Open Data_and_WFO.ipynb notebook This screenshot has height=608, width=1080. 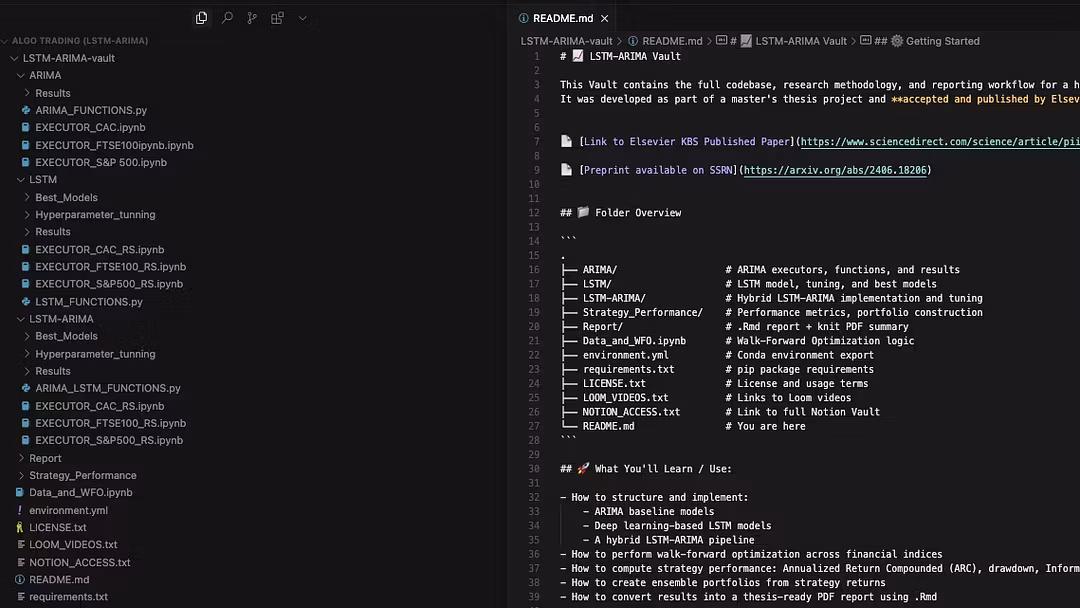(x=81, y=492)
